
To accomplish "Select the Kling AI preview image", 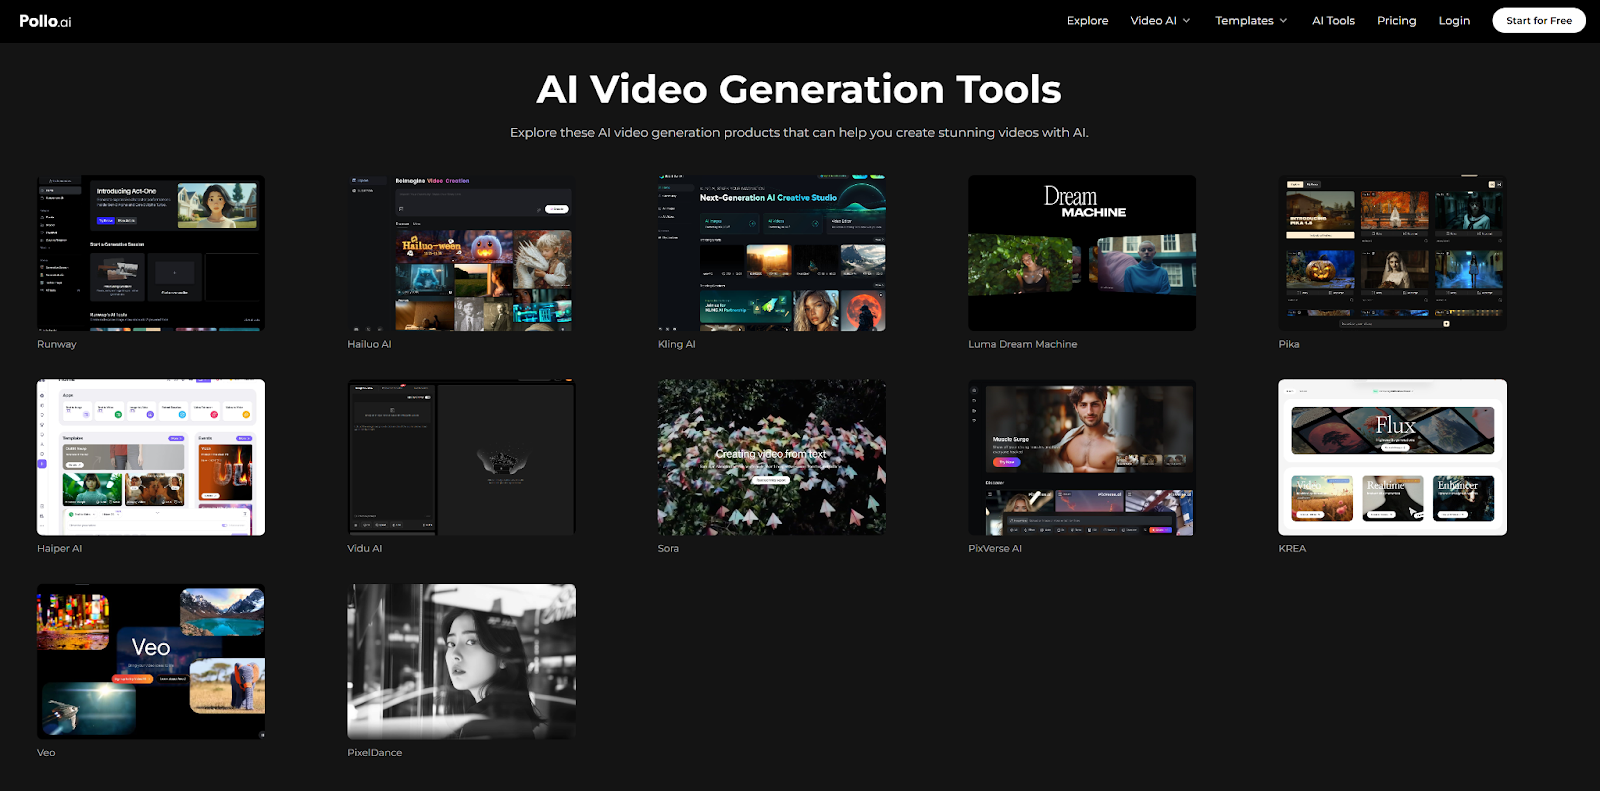I will click(771, 253).
